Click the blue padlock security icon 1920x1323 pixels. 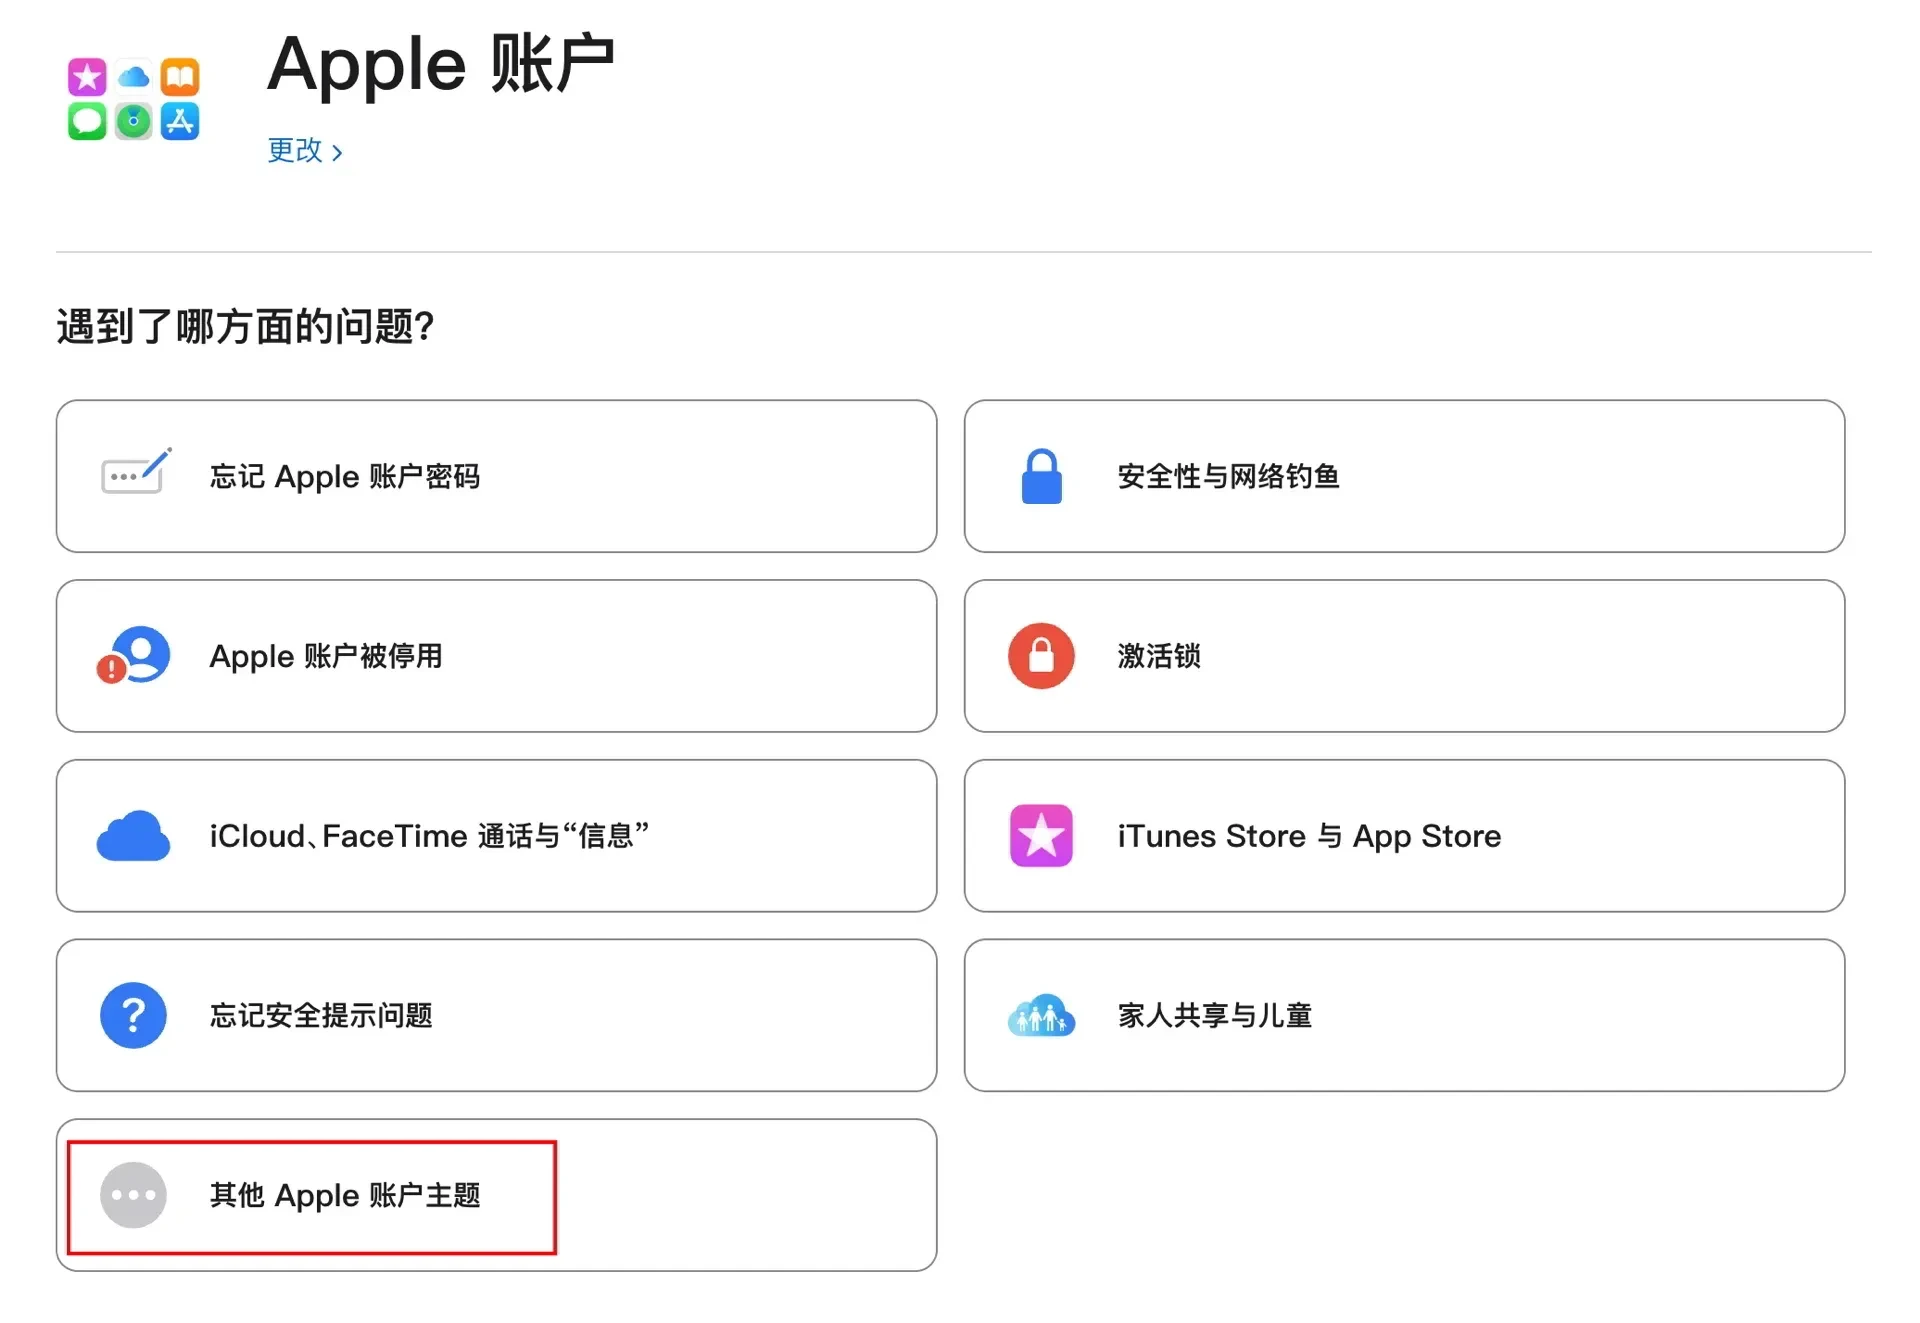(1041, 476)
